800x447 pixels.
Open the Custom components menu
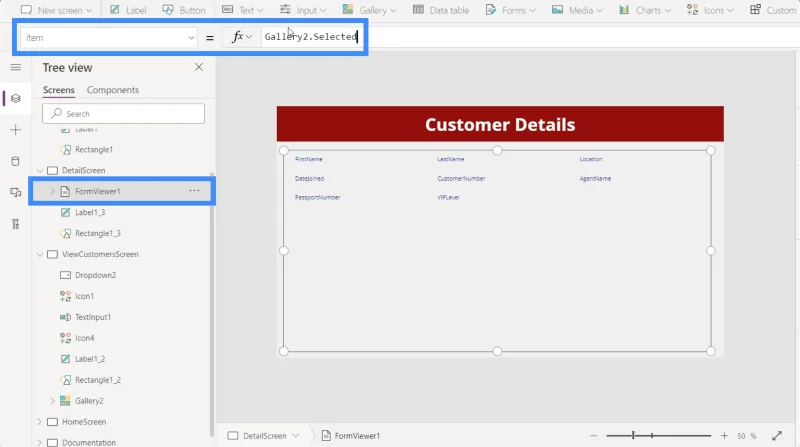773,10
